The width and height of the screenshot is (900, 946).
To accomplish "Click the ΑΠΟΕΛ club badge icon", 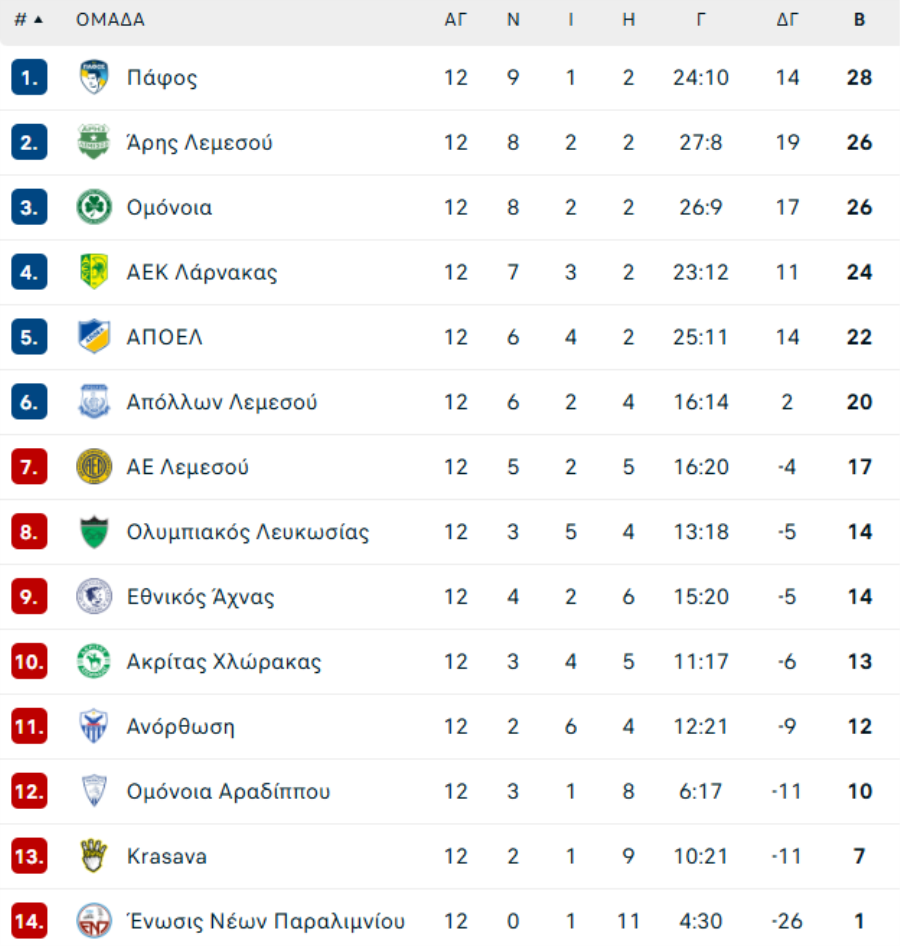I will 94,337.
